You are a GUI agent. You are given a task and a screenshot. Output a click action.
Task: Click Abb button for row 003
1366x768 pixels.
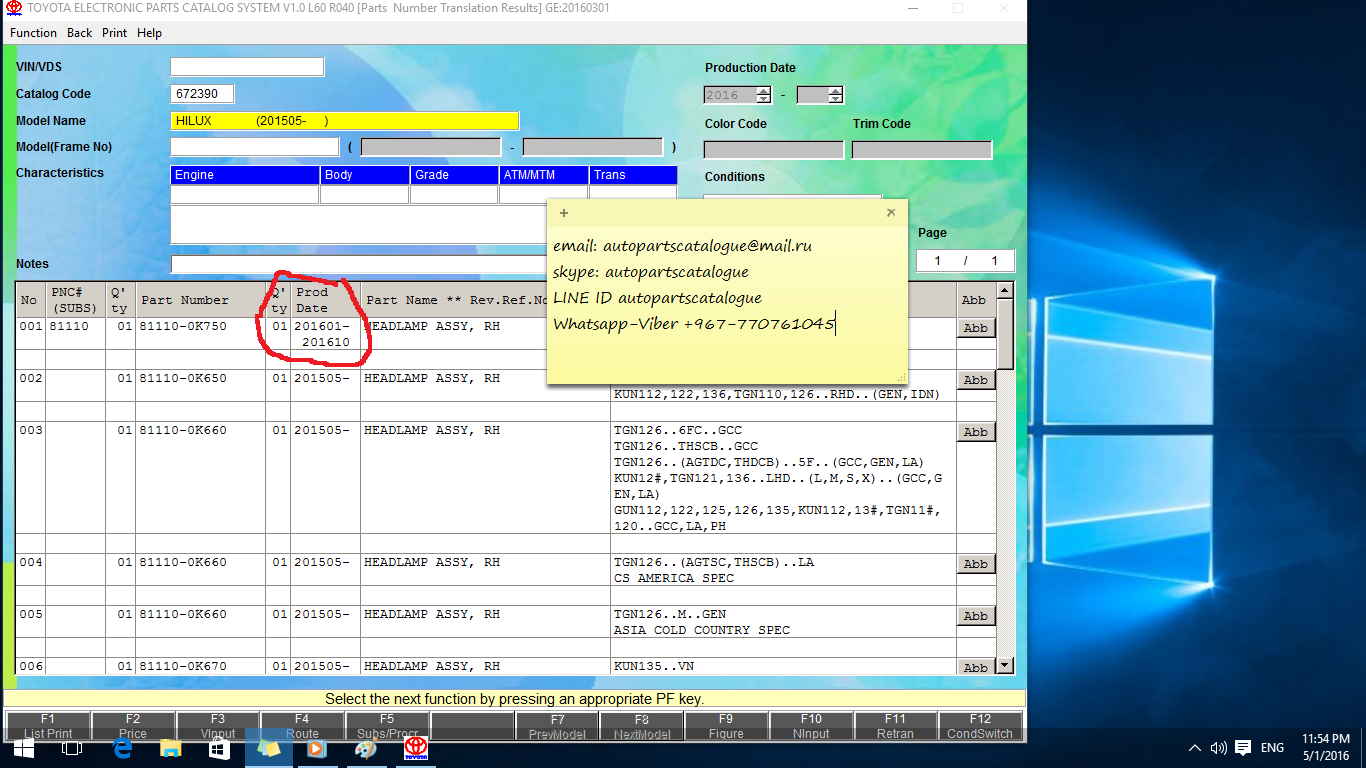tap(975, 432)
